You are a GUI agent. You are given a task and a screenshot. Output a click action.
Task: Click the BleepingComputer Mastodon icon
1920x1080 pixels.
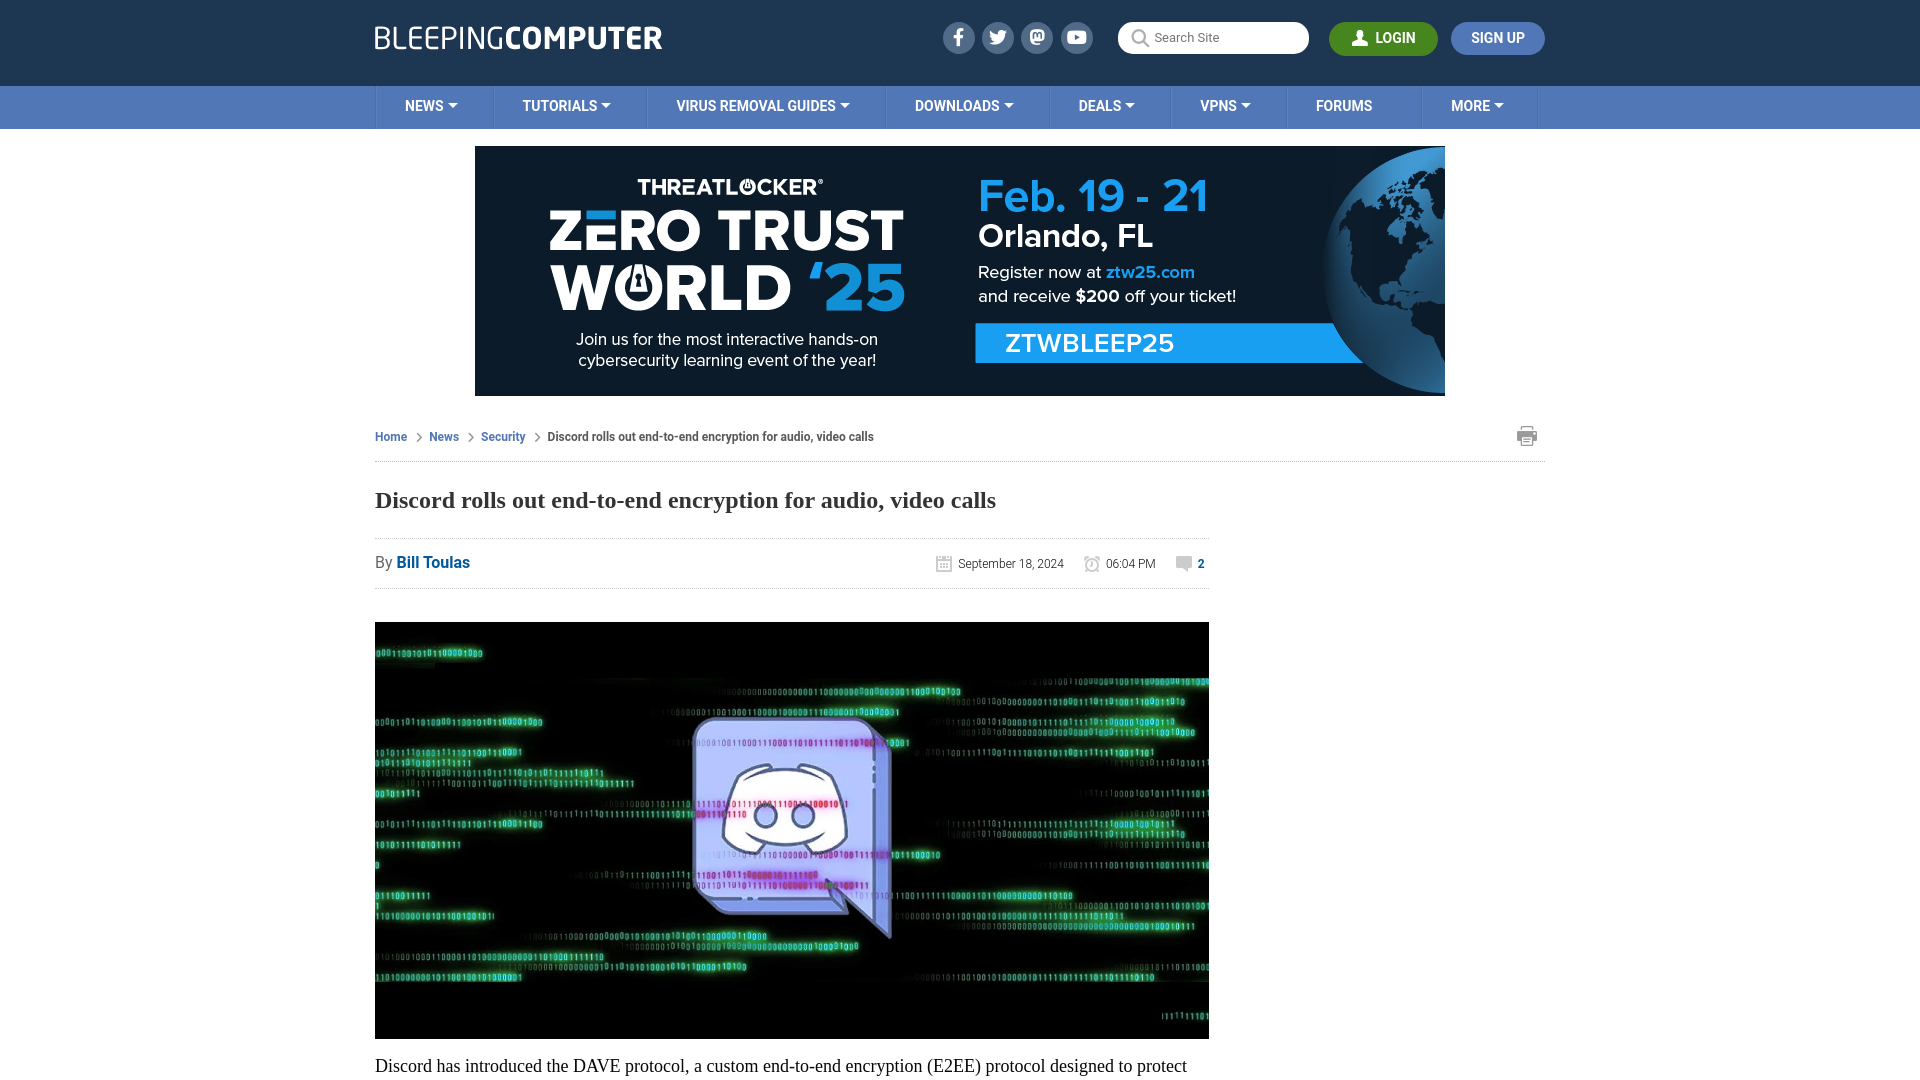pos(1038,37)
